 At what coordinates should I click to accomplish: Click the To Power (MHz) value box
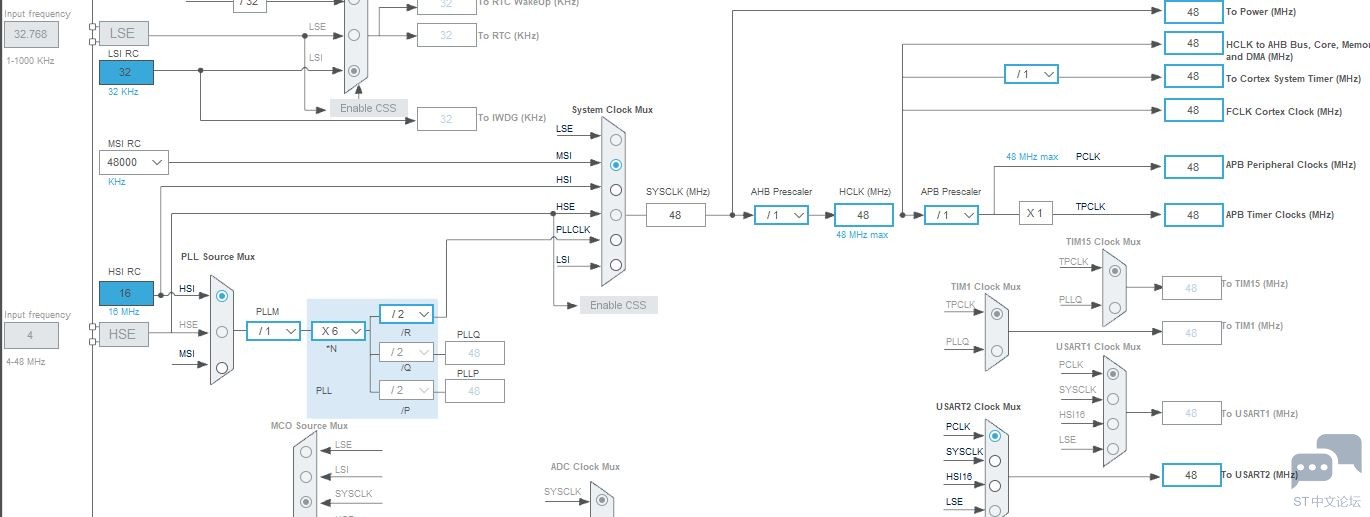tap(1193, 11)
